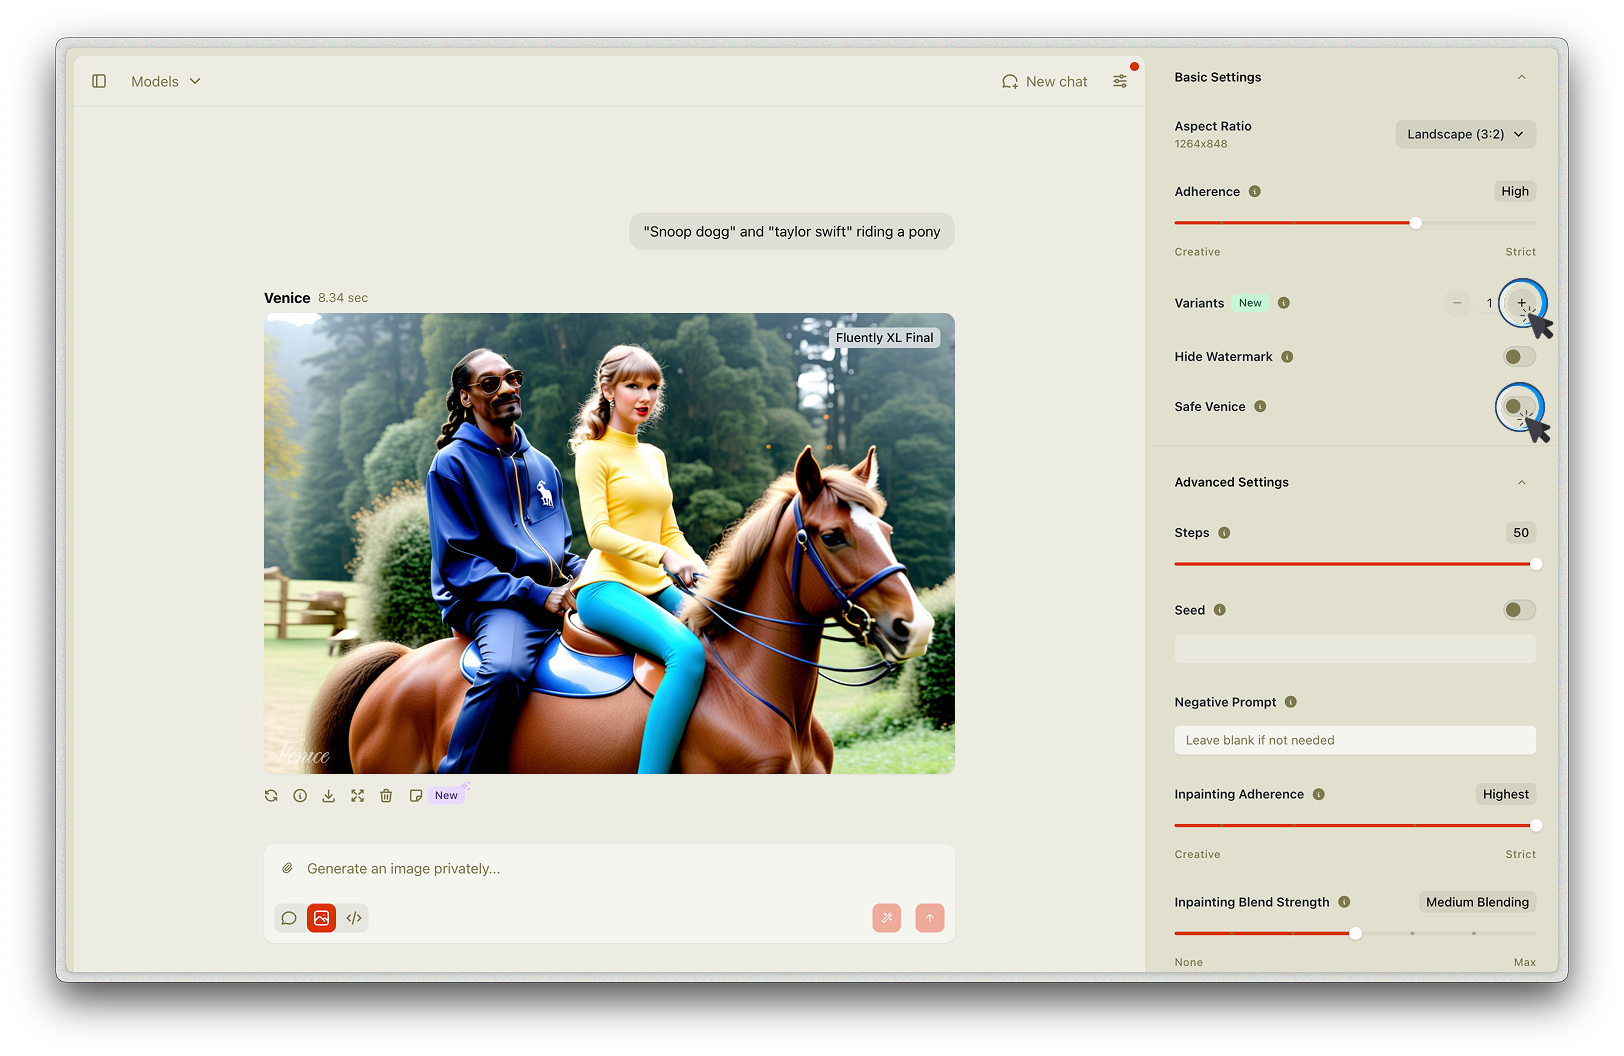Send the prompt with arrow button
This screenshot has height=1056, width=1624.
tap(930, 918)
